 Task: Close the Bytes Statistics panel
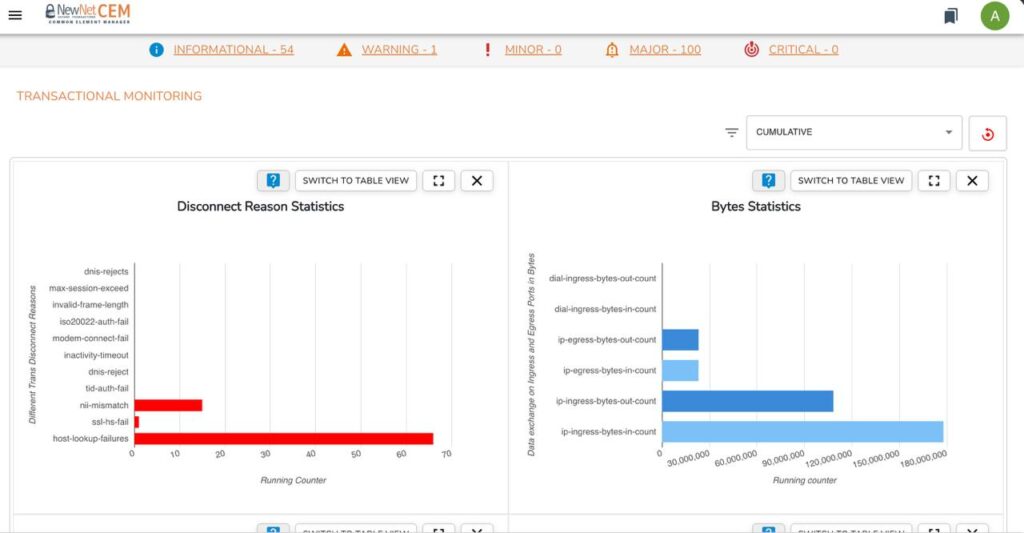[972, 181]
